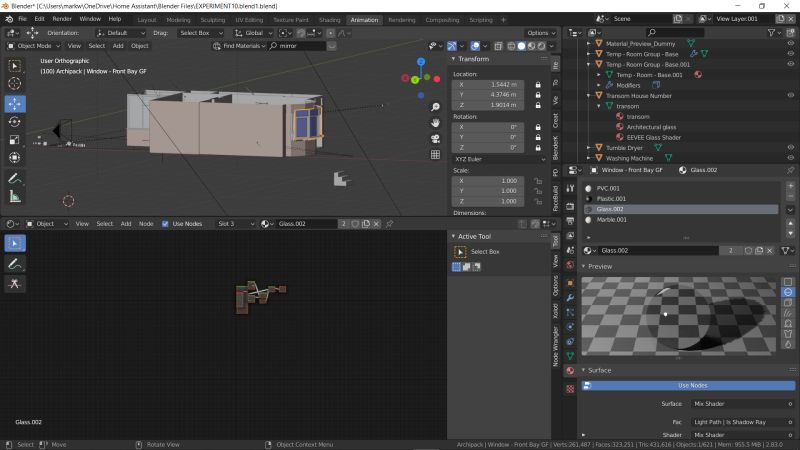Pin the node editor material

coord(389,224)
